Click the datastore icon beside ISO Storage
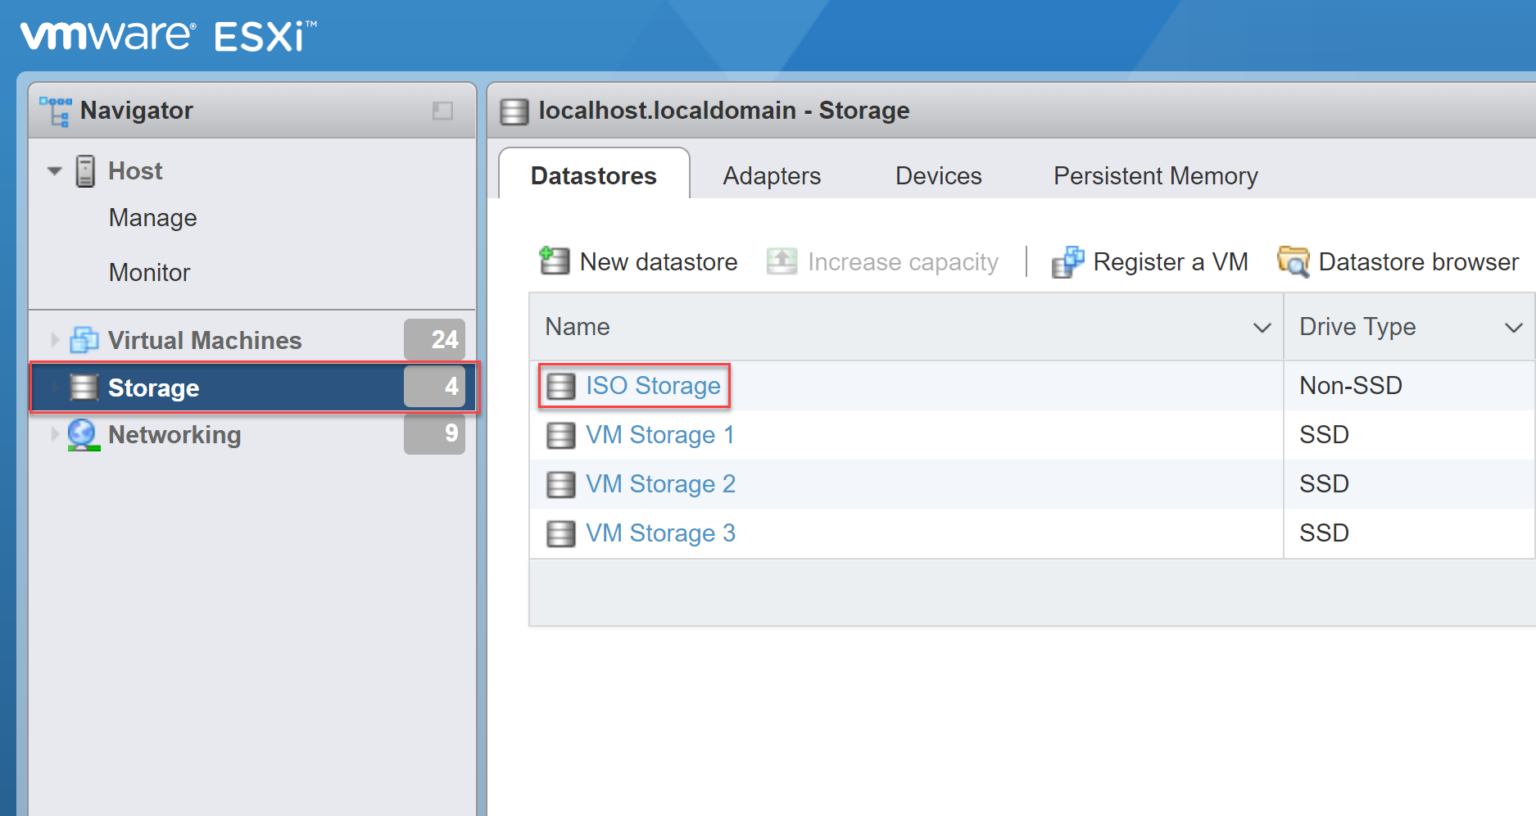This screenshot has height=816, width=1536. [561, 386]
